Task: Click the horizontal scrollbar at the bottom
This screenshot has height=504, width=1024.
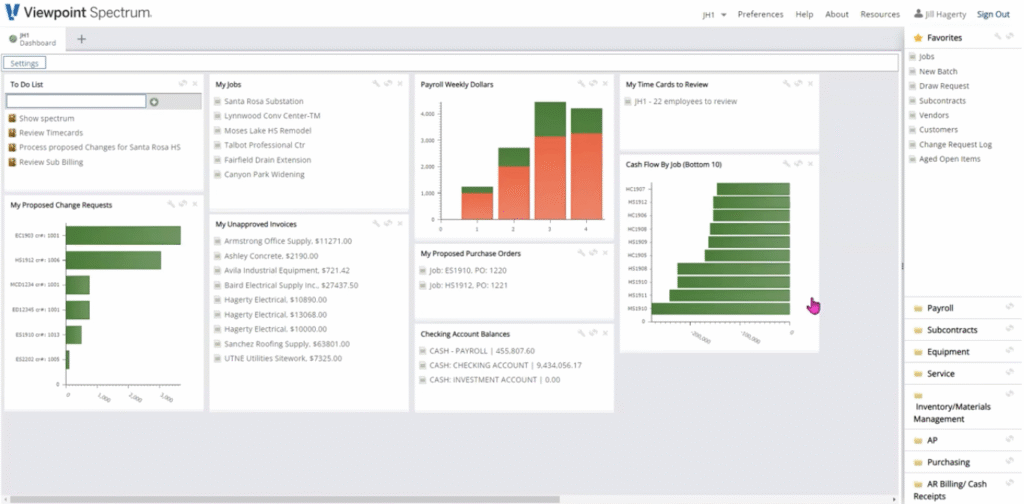Action: (x=285, y=499)
